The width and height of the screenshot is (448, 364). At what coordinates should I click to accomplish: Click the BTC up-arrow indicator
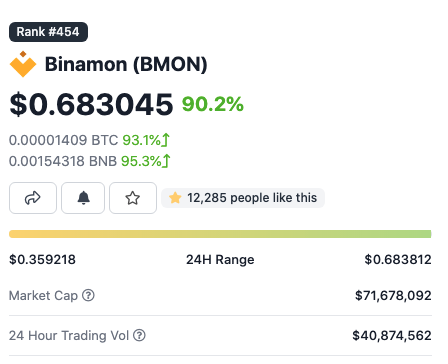point(166,140)
